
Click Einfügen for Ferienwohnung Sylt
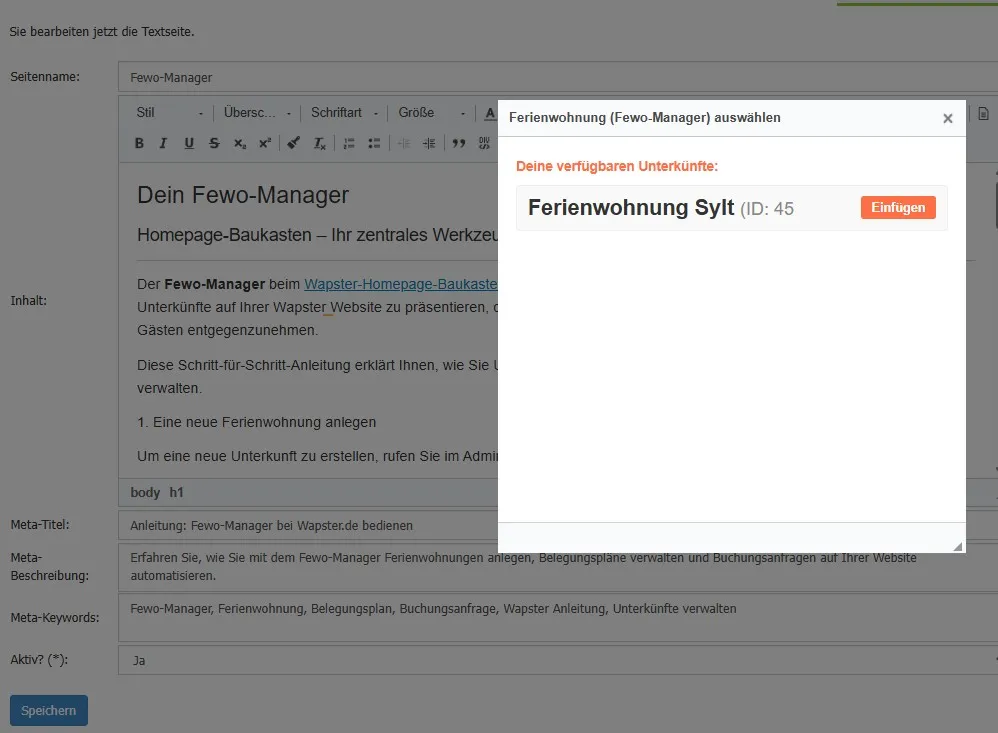pos(898,207)
